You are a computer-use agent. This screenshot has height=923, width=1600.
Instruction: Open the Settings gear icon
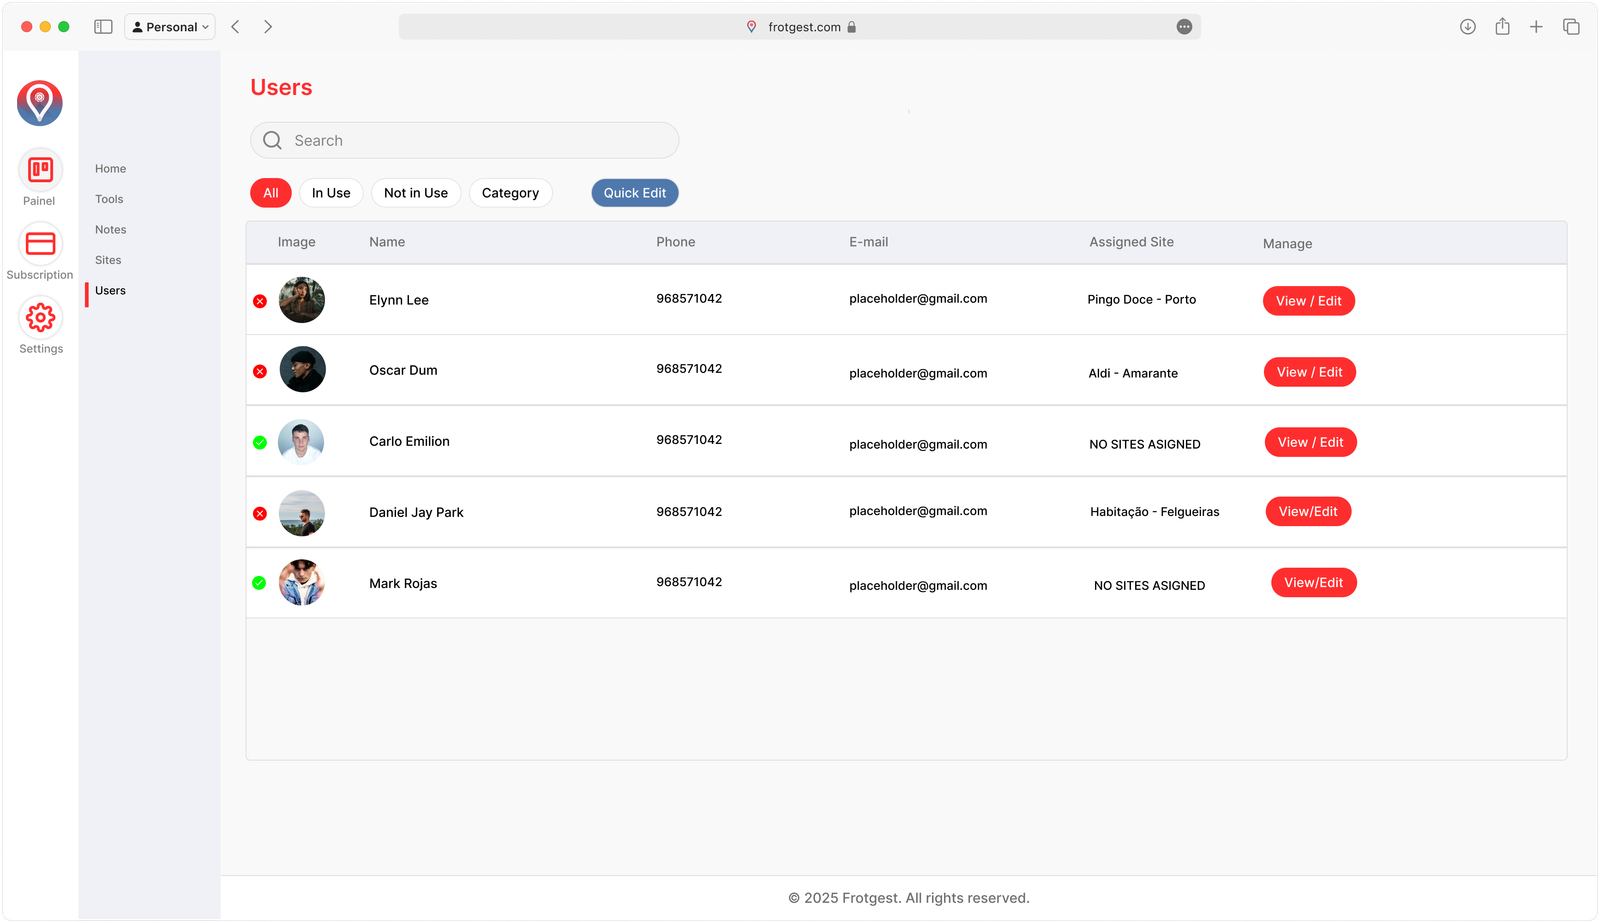(x=40, y=318)
